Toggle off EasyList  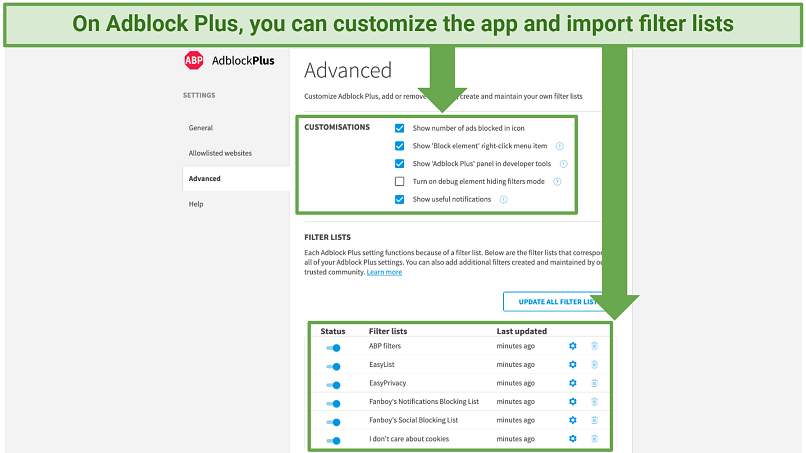(333, 367)
